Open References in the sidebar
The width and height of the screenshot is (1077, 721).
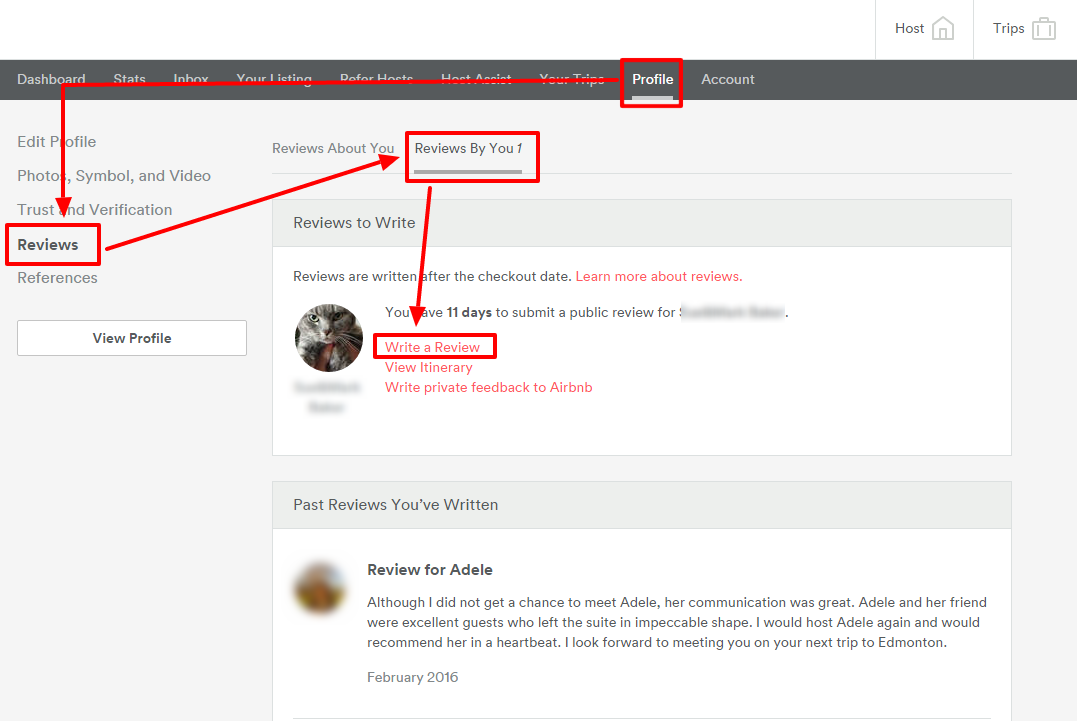pos(57,278)
